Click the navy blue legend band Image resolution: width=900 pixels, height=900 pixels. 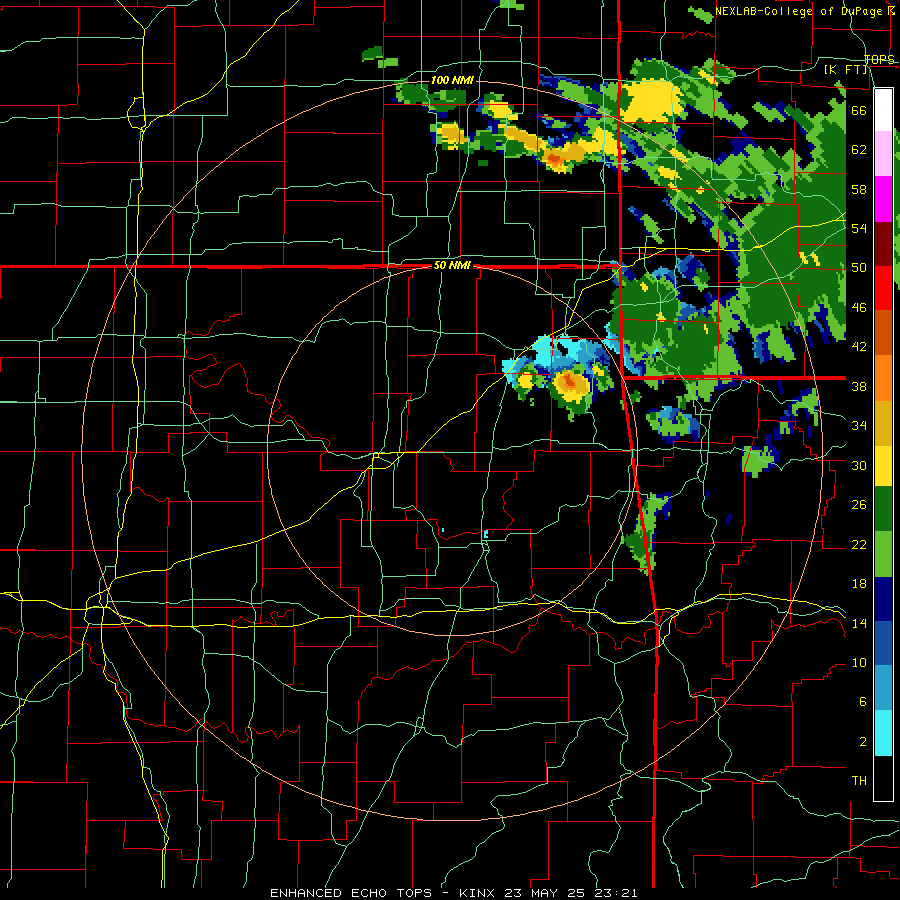tap(883, 599)
